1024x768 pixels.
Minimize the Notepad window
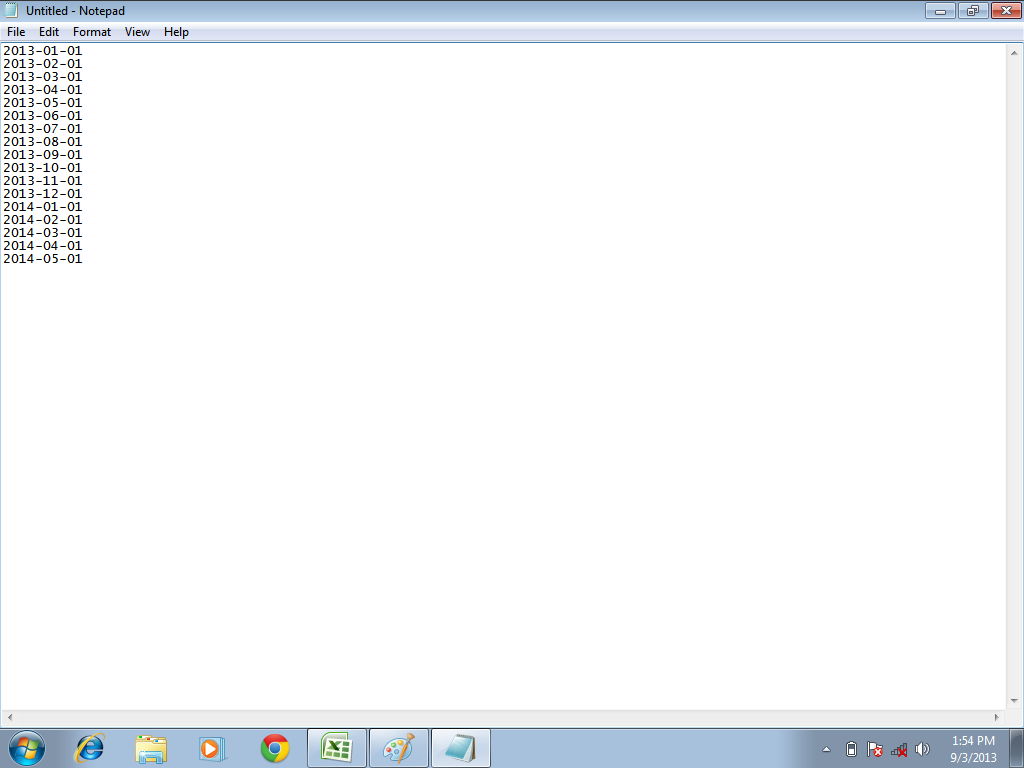(940, 10)
